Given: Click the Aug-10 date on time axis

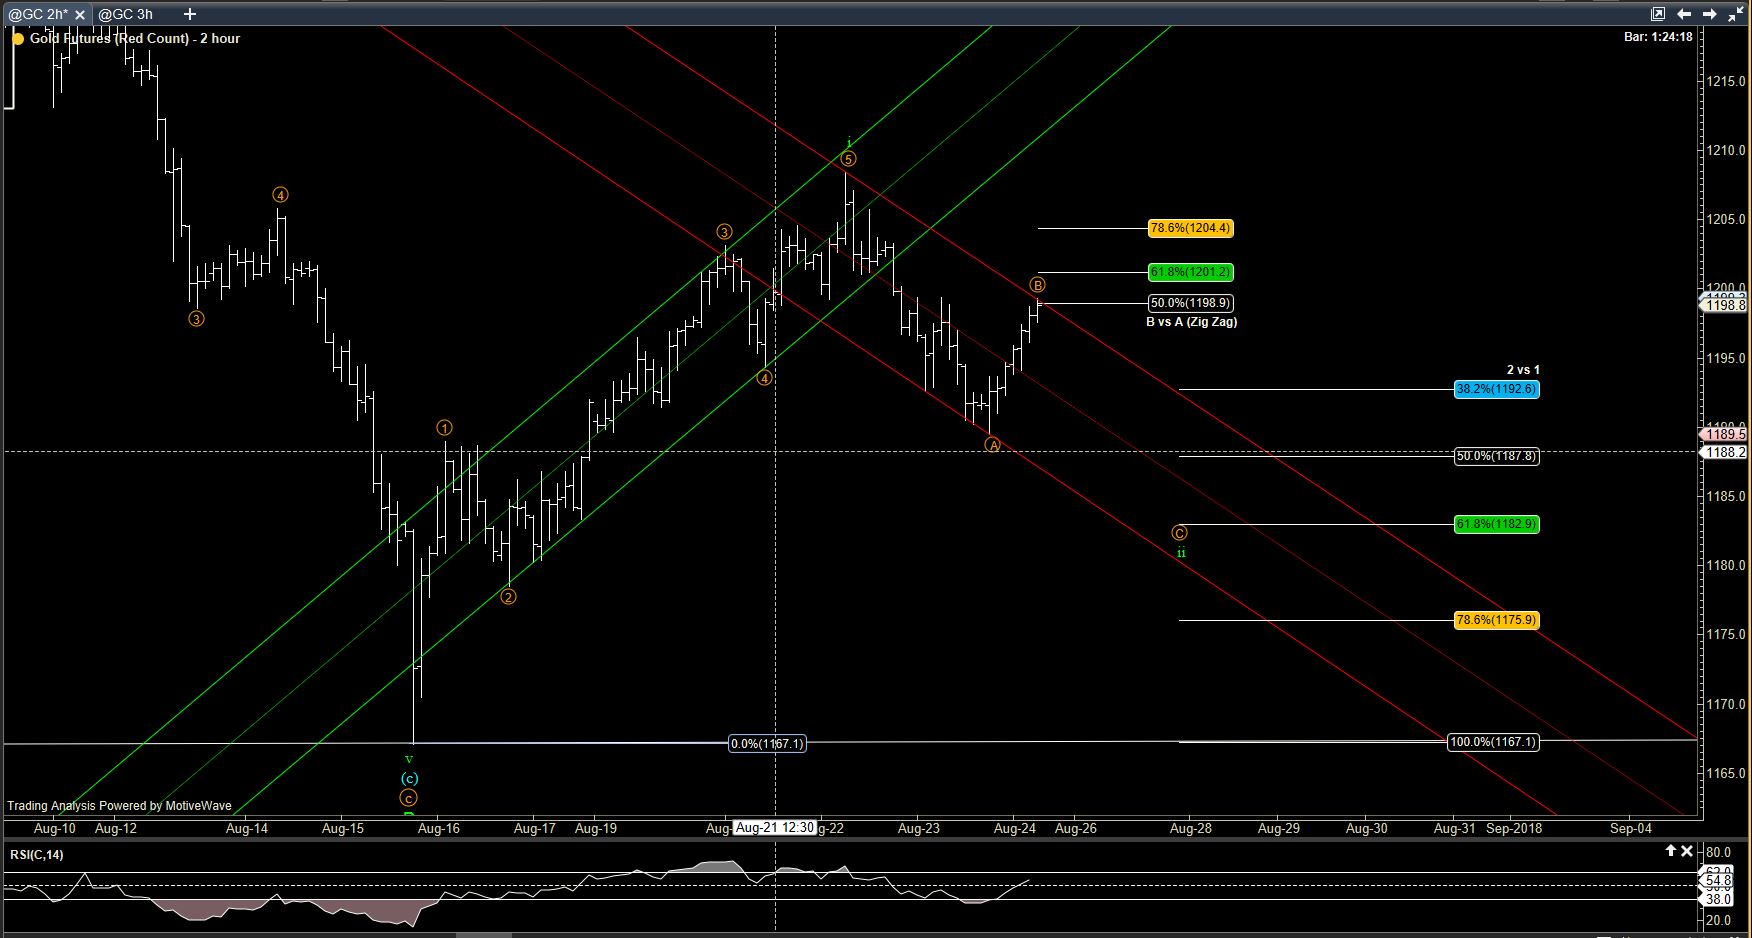Looking at the screenshot, I should [54, 828].
